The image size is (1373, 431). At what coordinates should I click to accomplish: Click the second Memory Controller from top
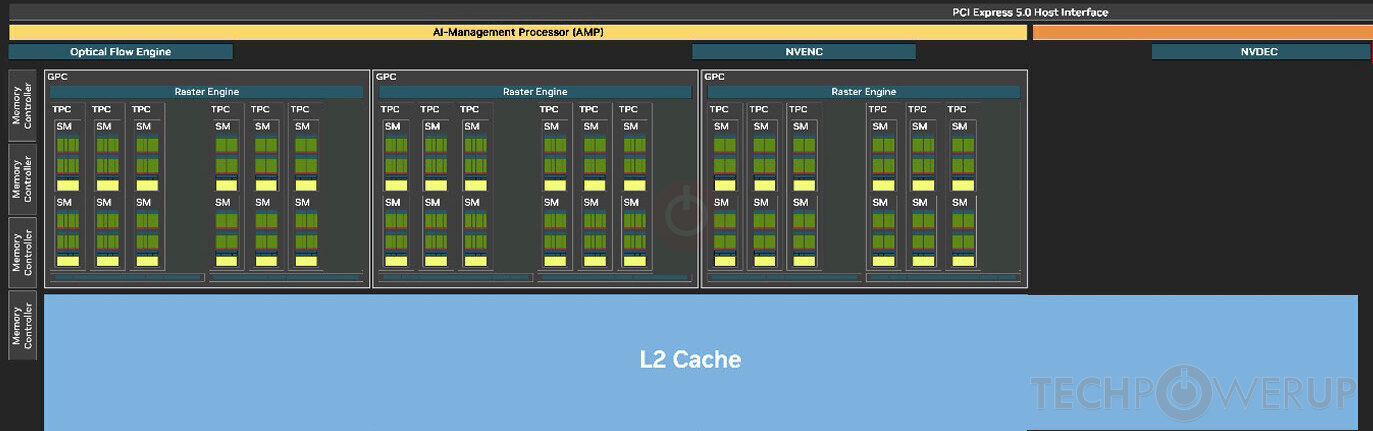tap(22, 178)
